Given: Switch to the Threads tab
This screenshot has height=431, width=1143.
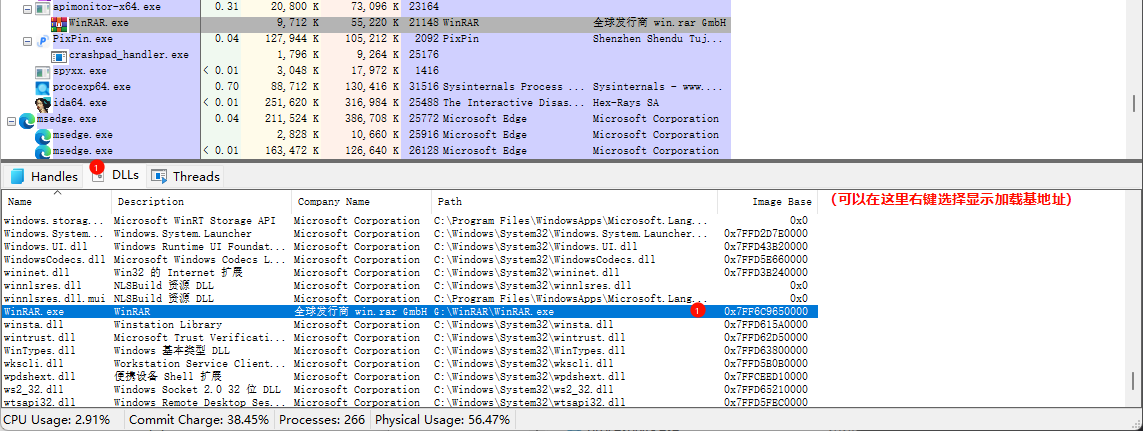Looking at the screenshot, I should pos(185,176).
